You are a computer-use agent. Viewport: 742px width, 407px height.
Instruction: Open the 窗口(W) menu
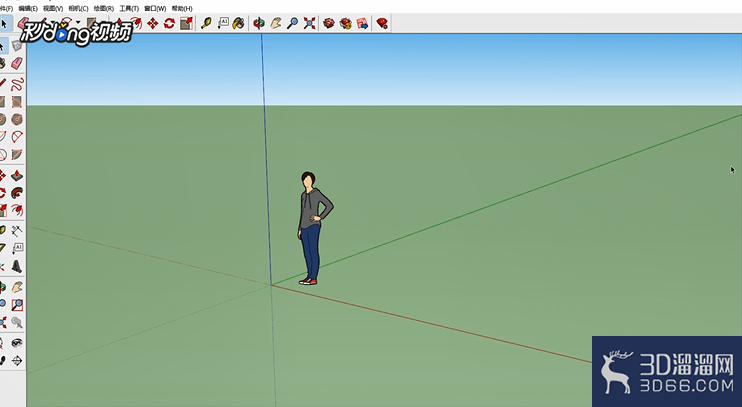click(x=155, y=9)
